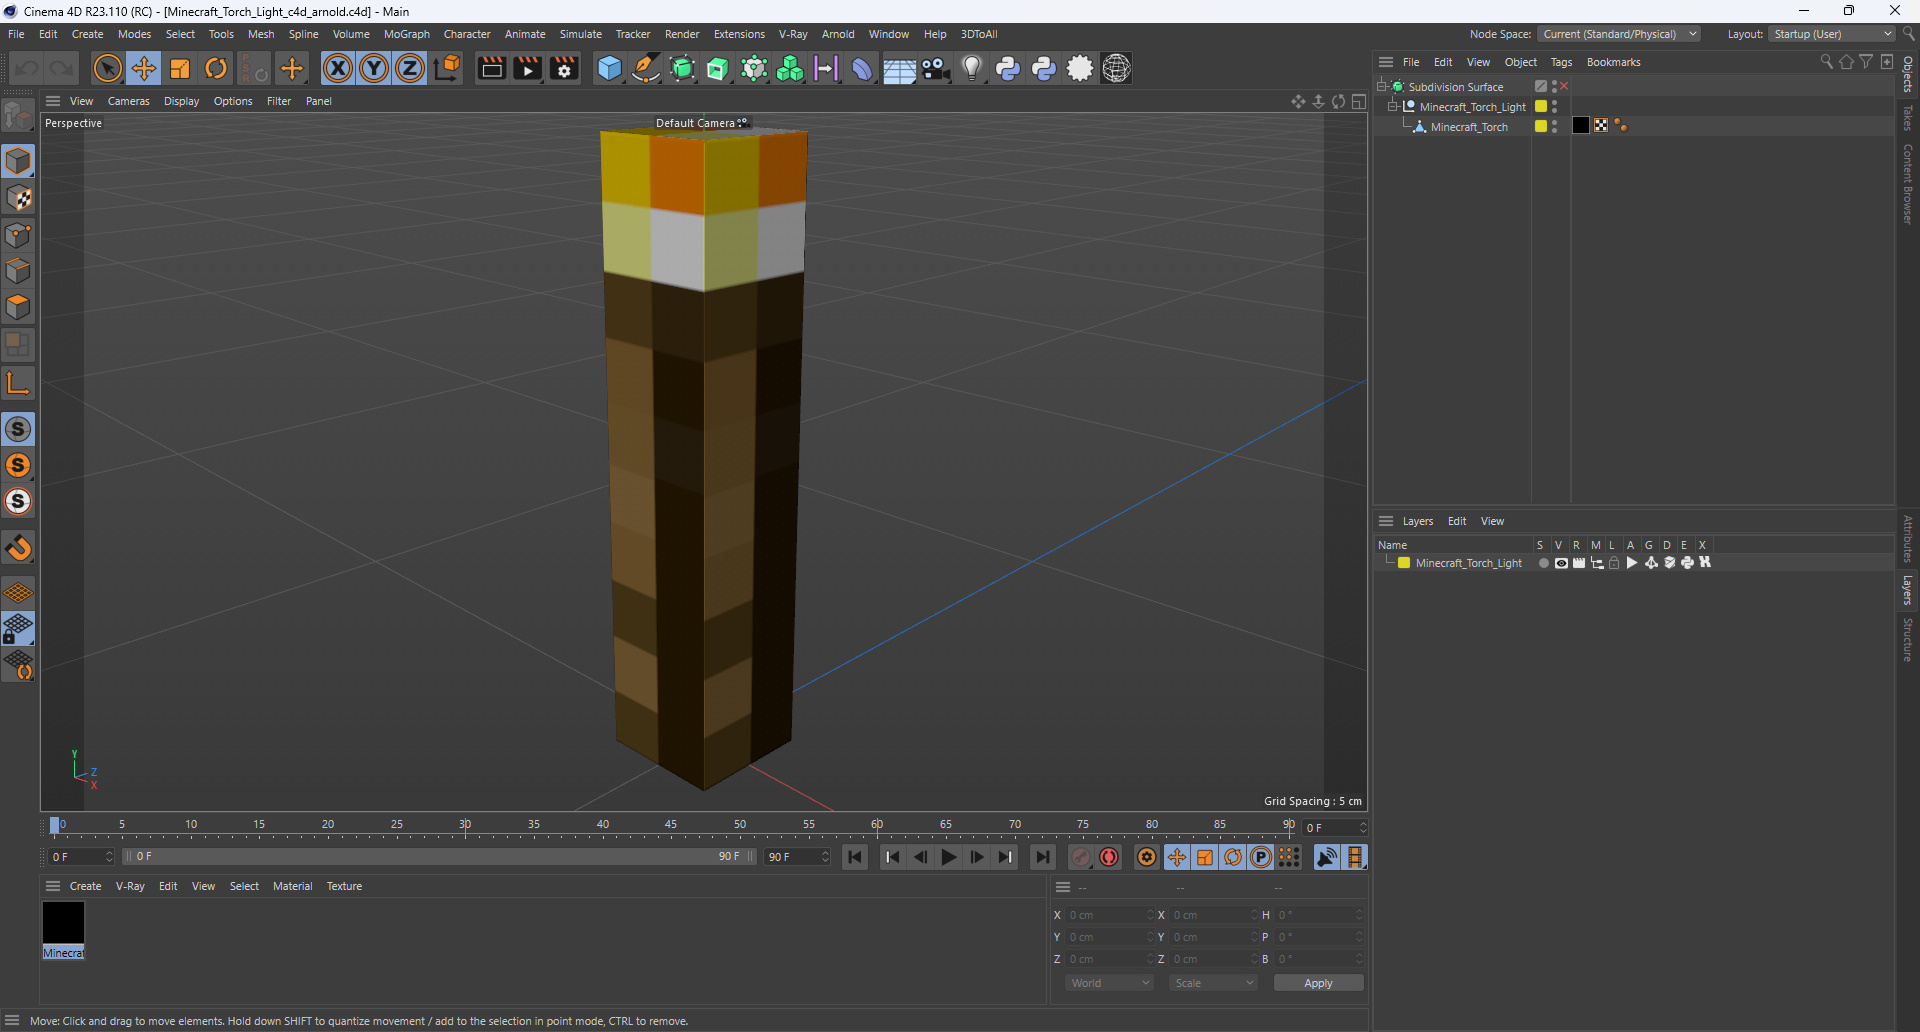Click the Extrude generator green icon
This screenshot has height=1032, width=1920.
718,68
